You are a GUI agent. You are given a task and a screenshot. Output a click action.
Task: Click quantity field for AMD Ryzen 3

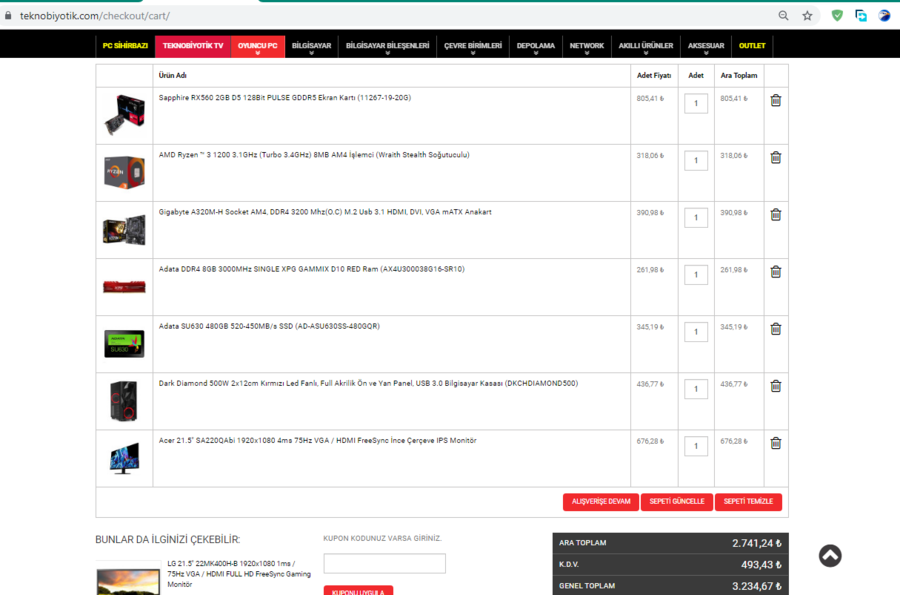point(696,161)
